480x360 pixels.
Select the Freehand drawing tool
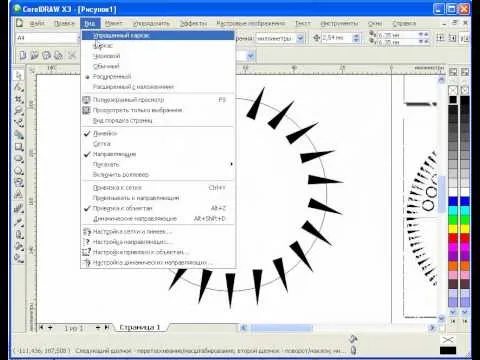[19, 123]
